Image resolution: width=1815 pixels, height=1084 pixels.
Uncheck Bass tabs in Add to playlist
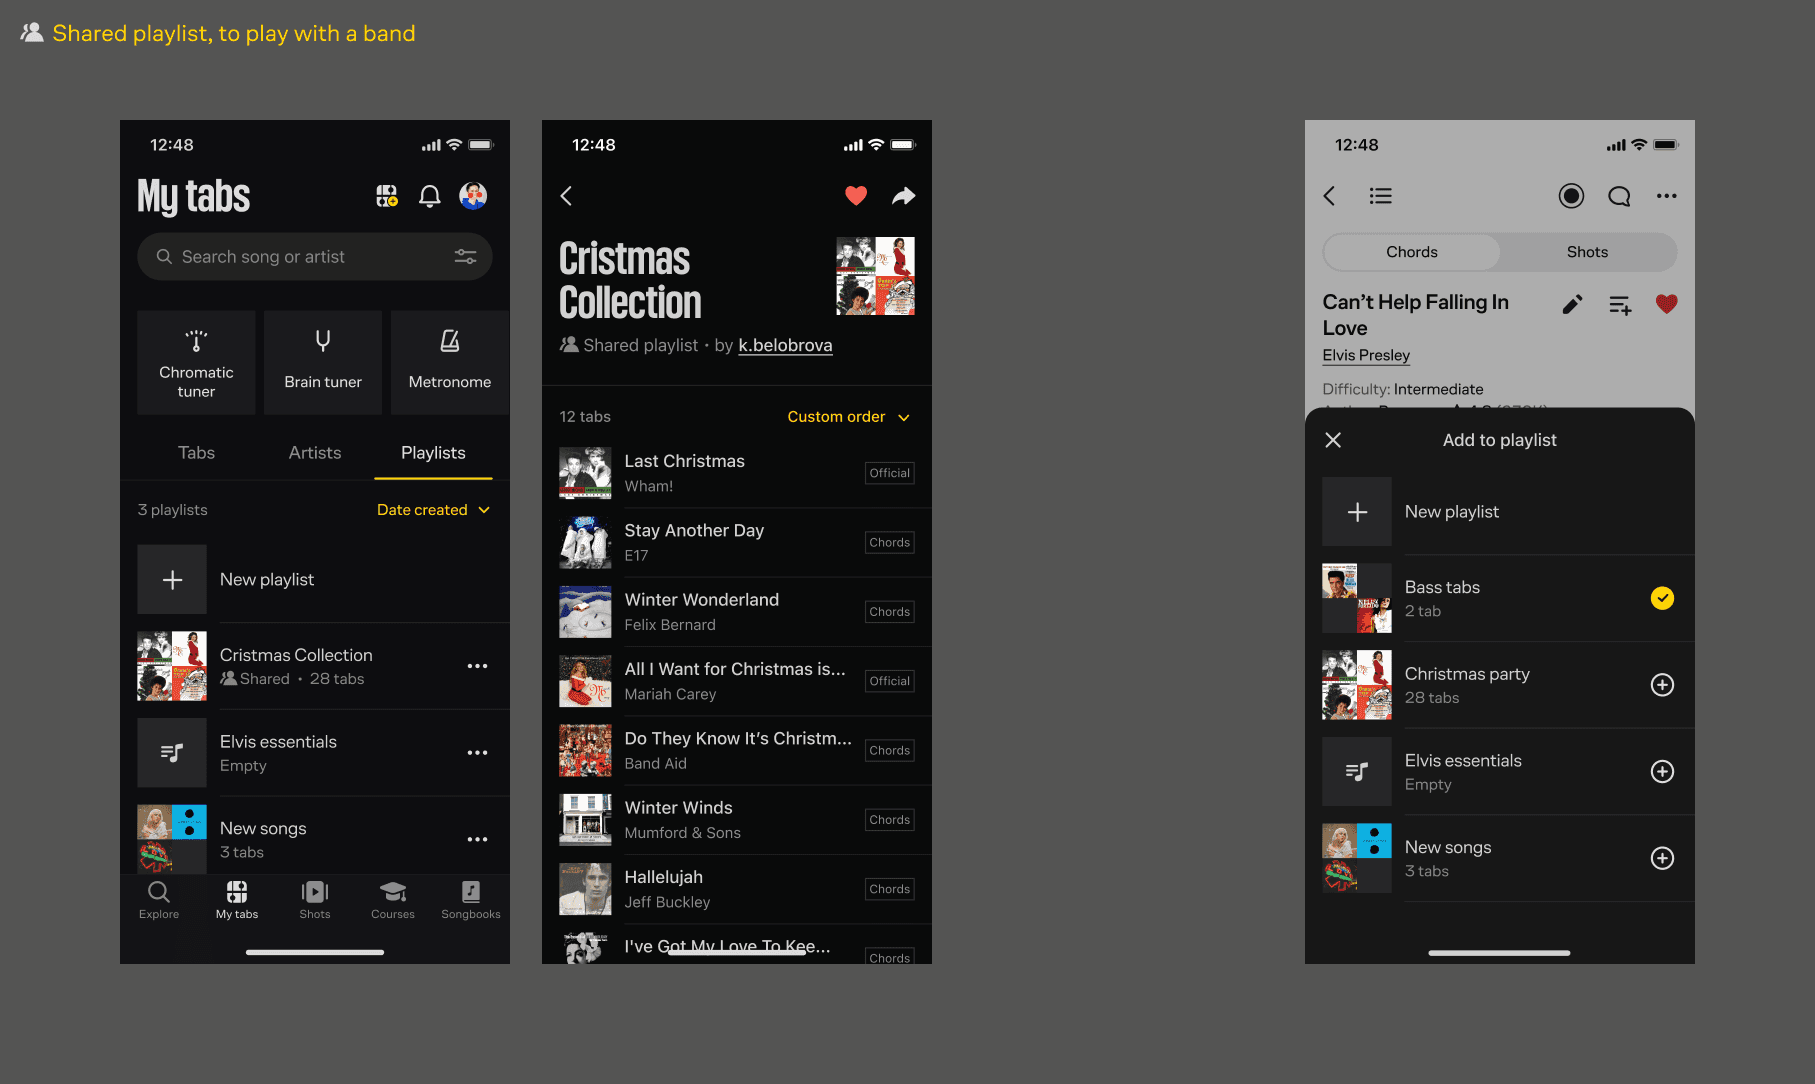pos(1662,598)
